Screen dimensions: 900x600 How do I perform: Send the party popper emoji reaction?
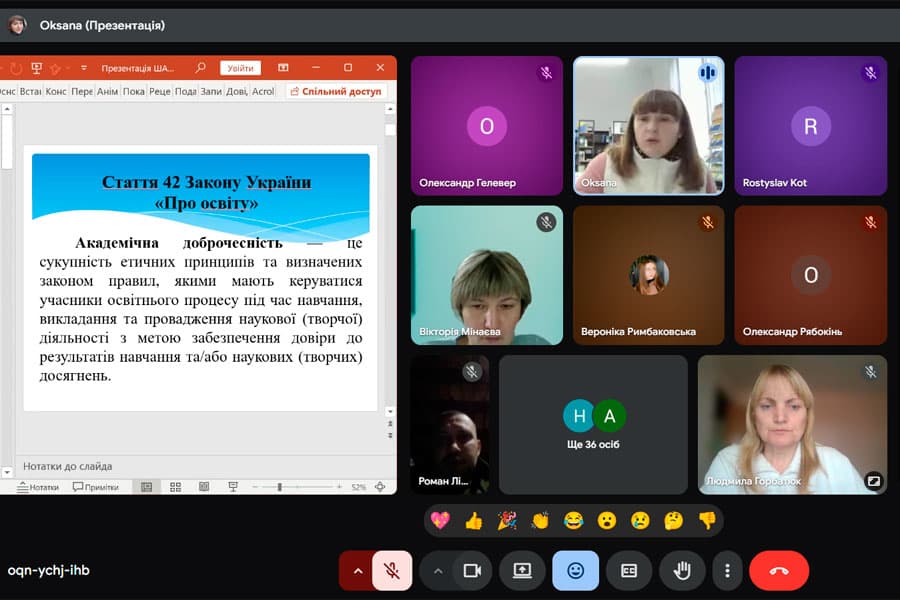coord(507,520)
